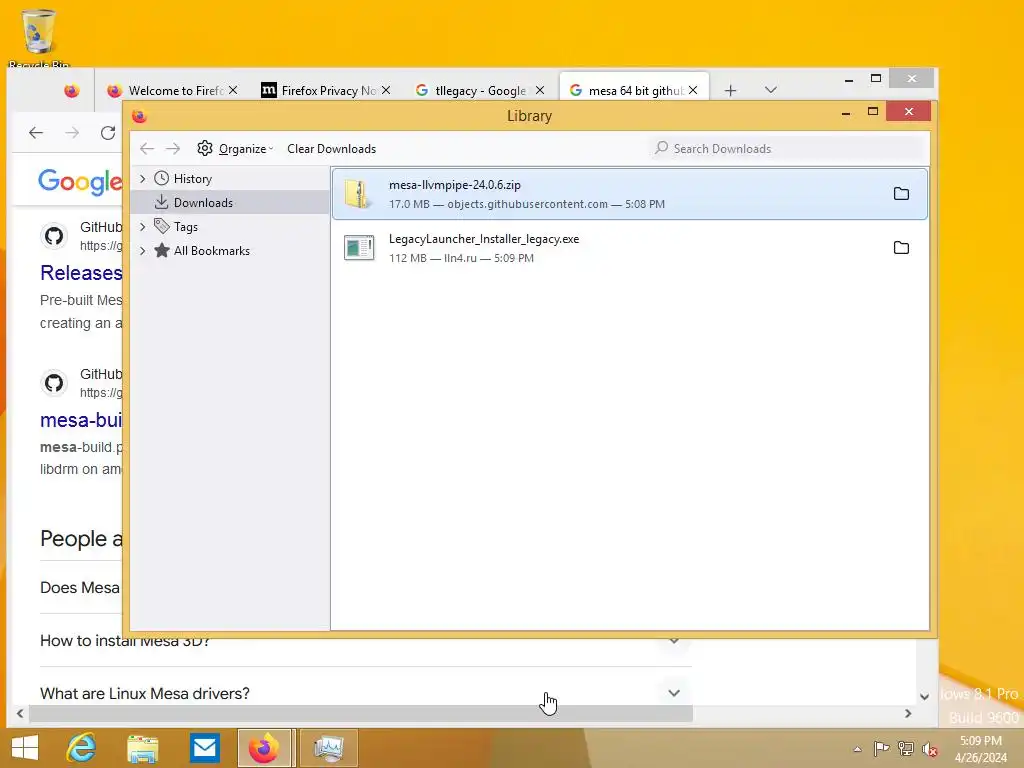Image resolution: width=1024 pixels, height=768 pixels.
Task: Open the Recycle Bin on desktop
Action: coord(39,38)
